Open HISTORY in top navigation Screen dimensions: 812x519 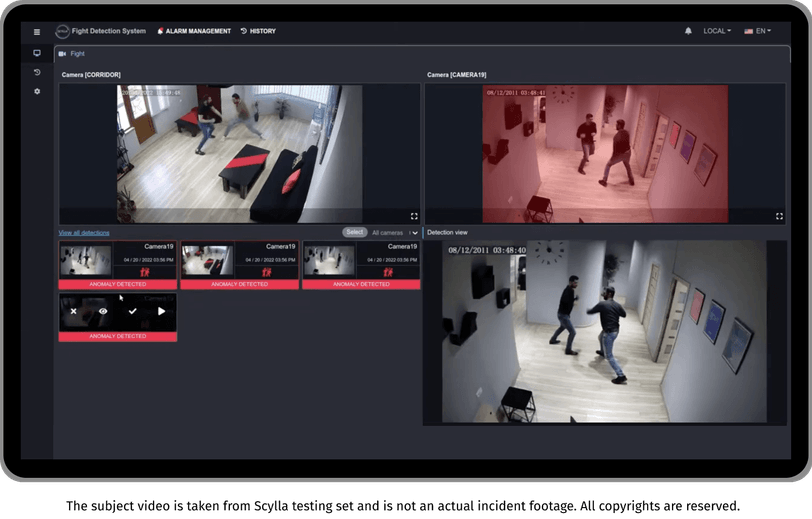click(258, 31)
